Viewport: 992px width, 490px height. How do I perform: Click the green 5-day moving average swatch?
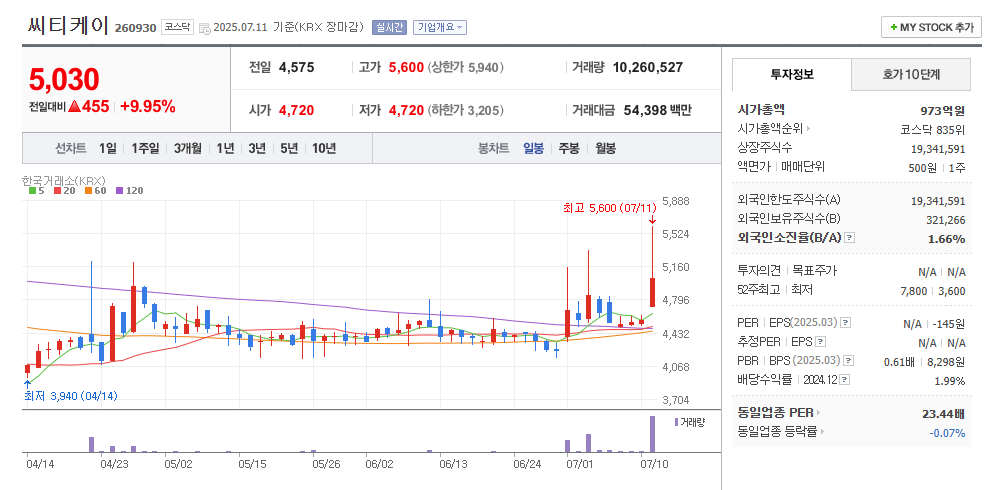tap(32, 190)
